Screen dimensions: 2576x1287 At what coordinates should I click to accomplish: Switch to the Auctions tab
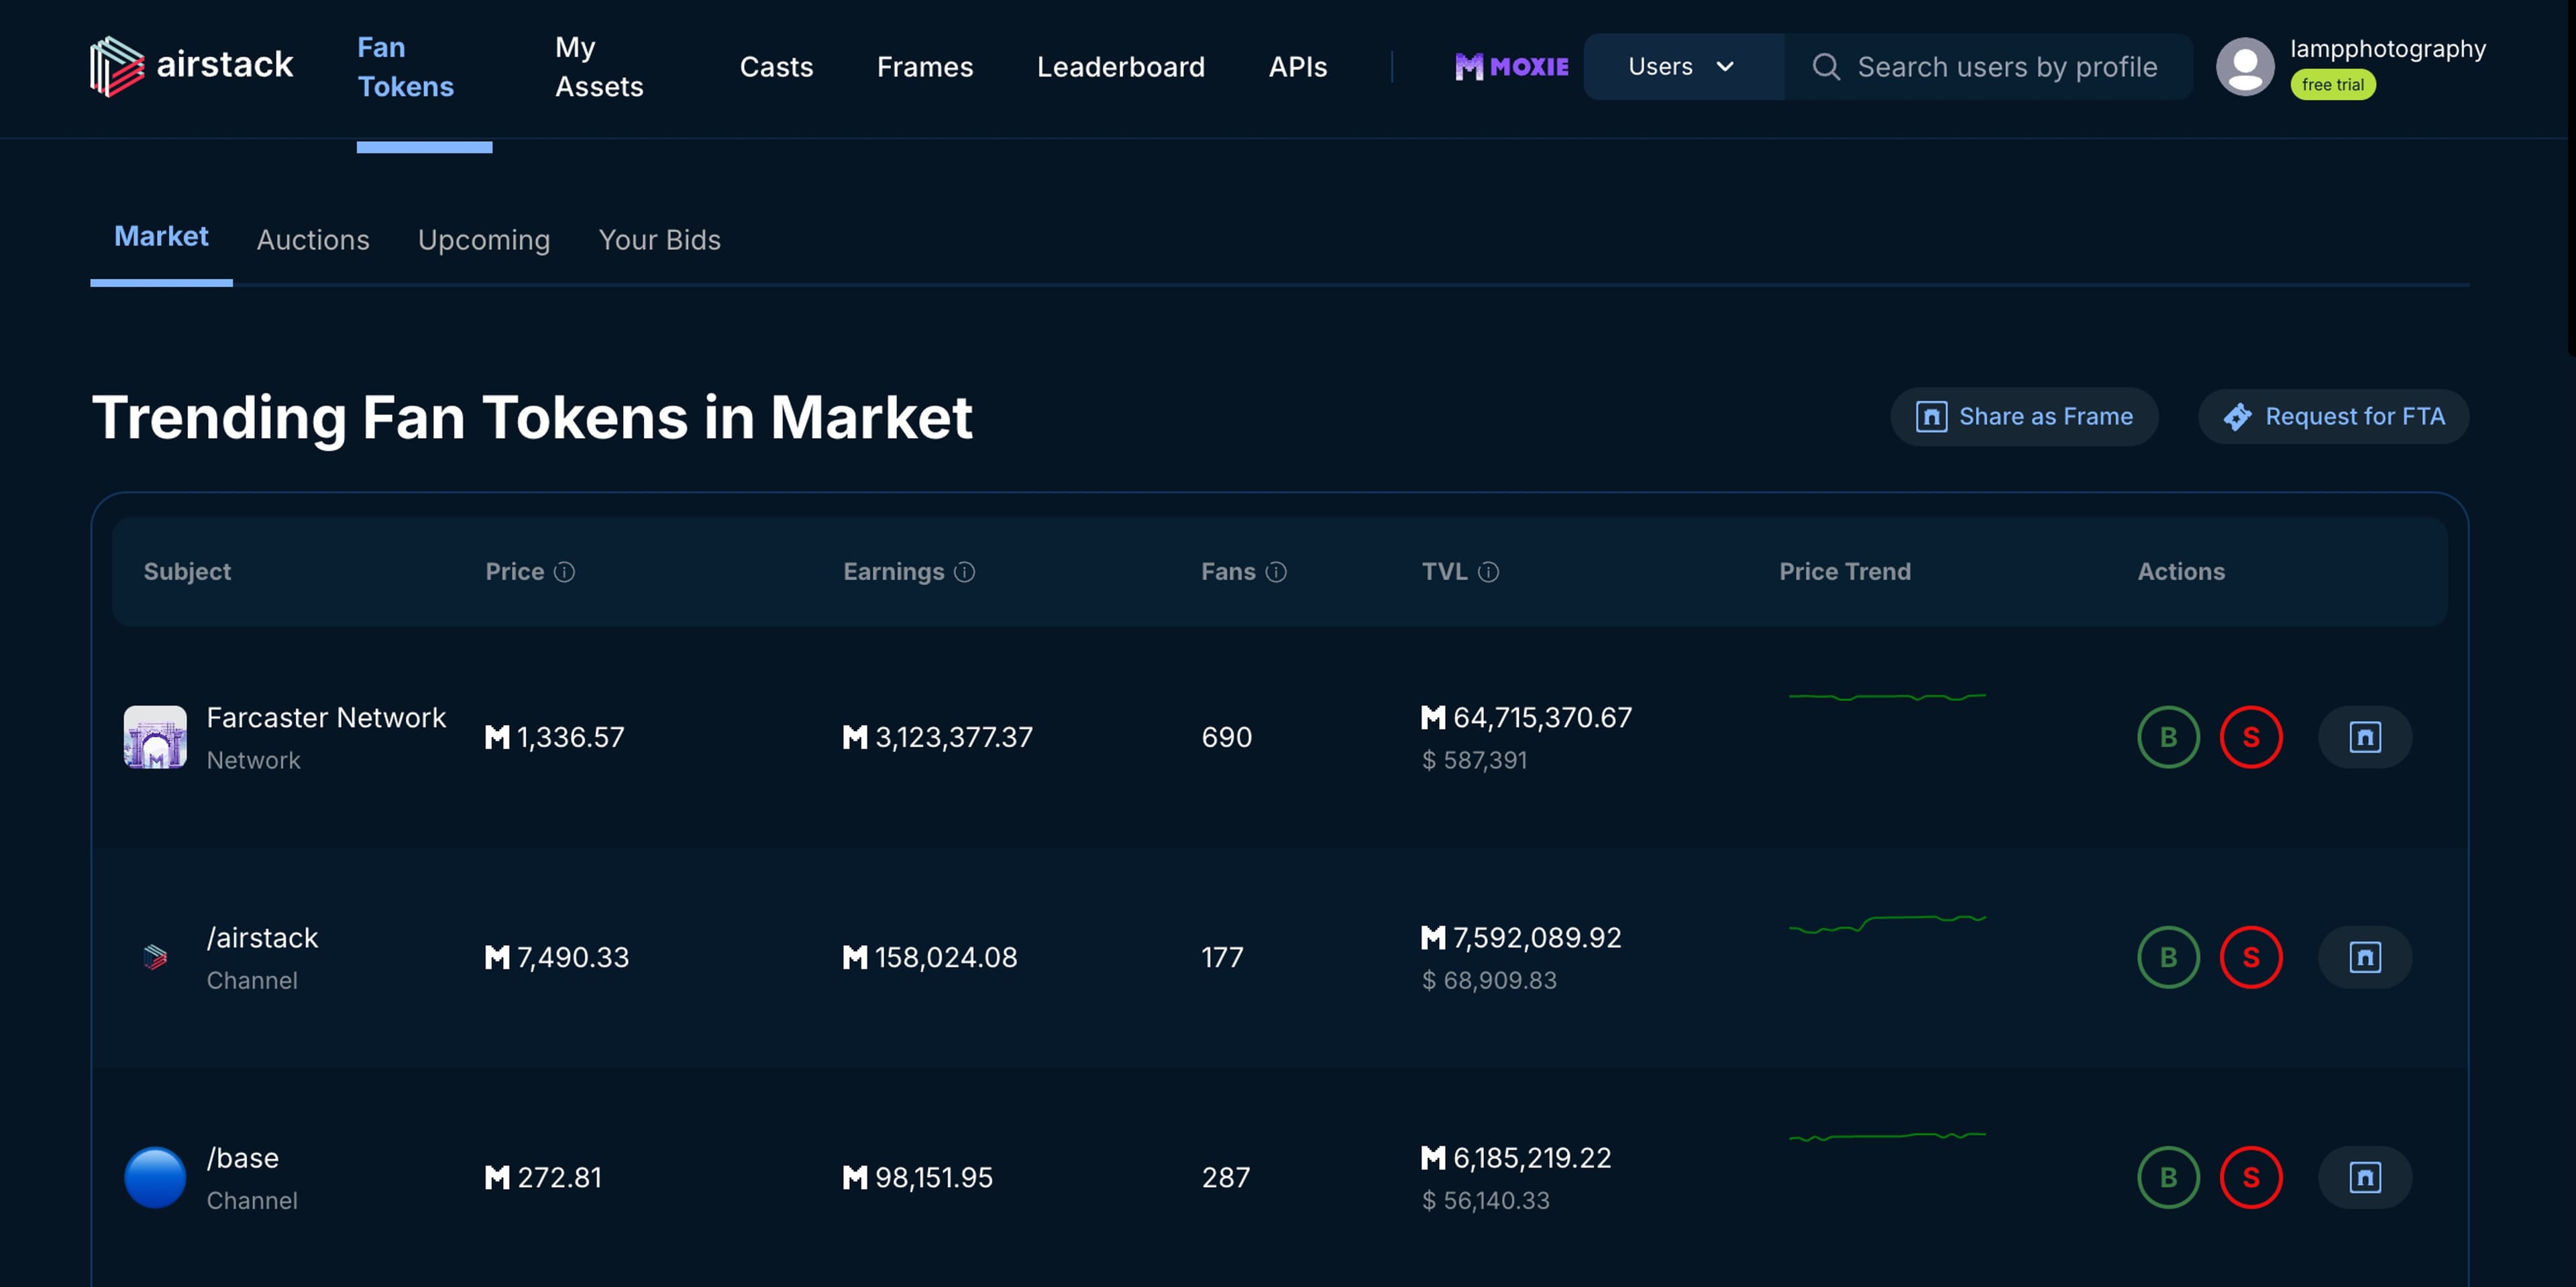point(313,240)
